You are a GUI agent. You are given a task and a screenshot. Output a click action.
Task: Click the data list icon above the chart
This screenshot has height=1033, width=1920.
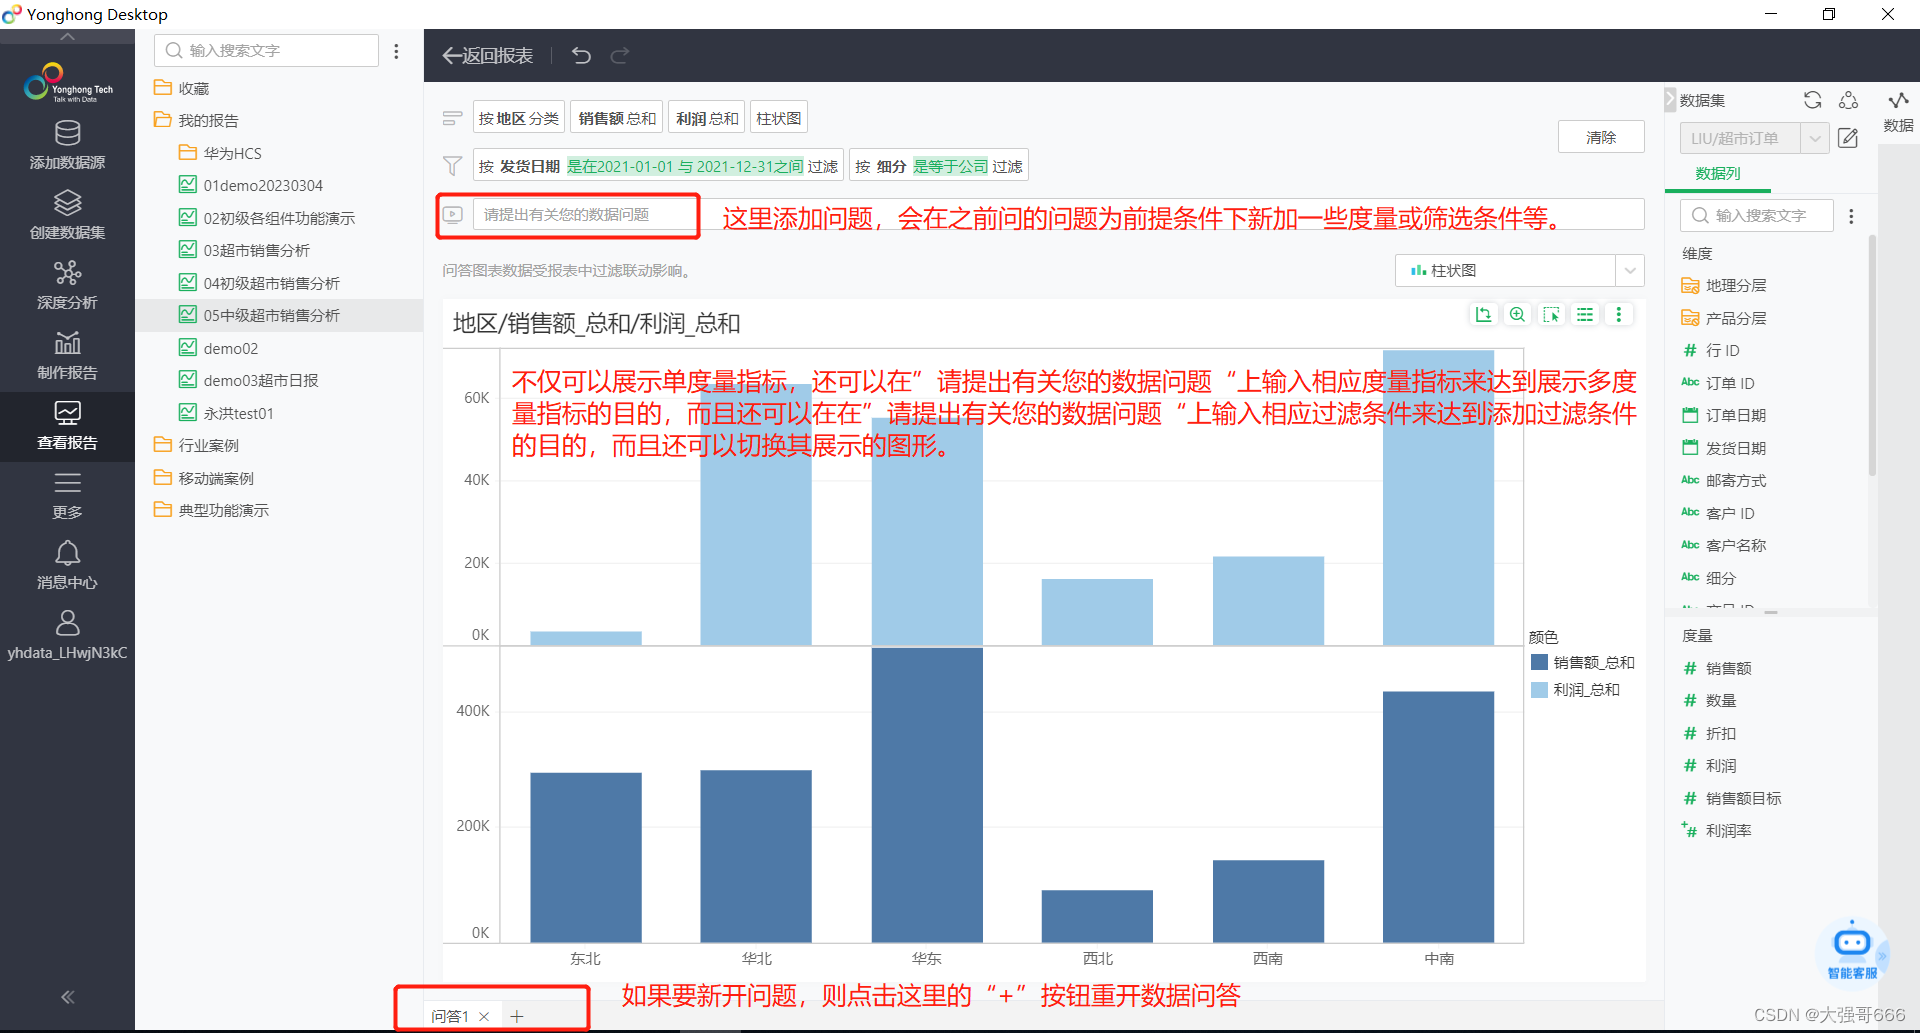point(1585,314)
